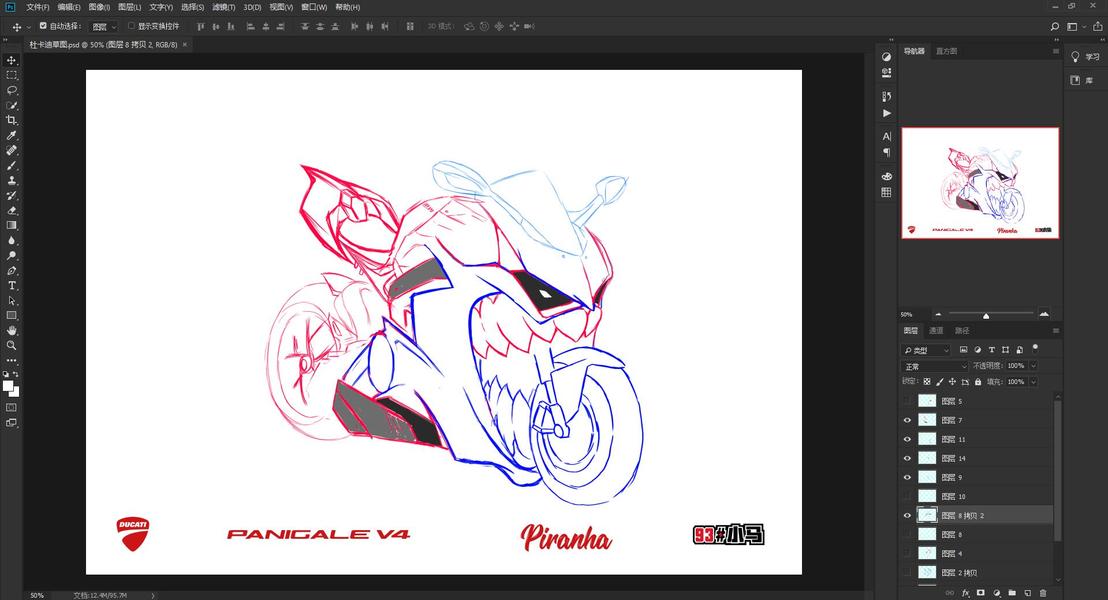The image size is (1108, 600).
Task: Create a new layer group folder
Action: (x=1012, y=593)
